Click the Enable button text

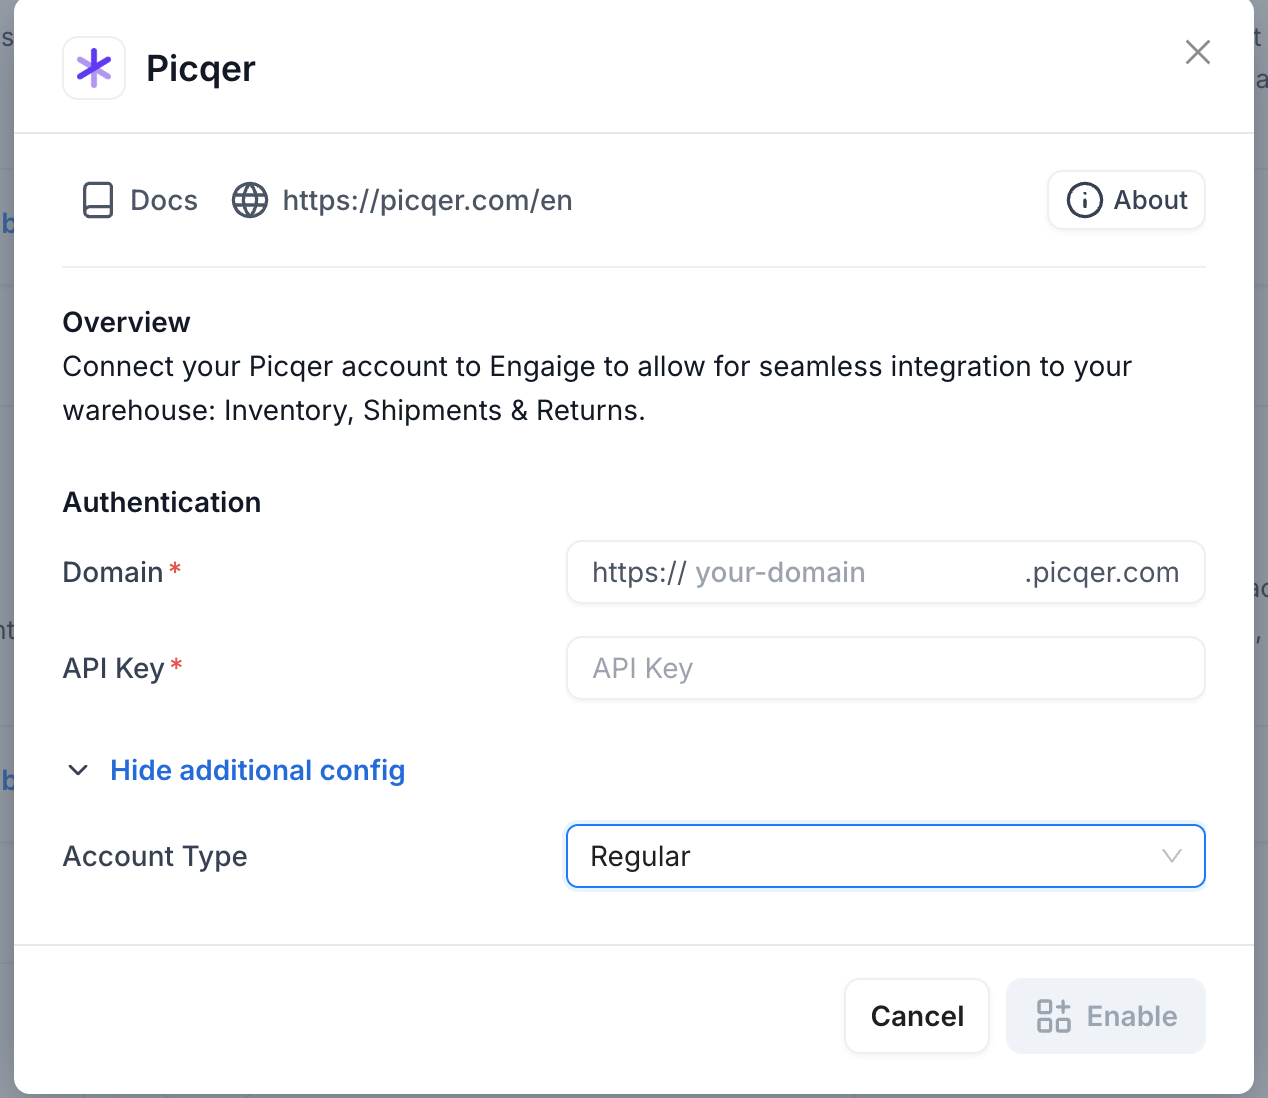point(1132,1016)
